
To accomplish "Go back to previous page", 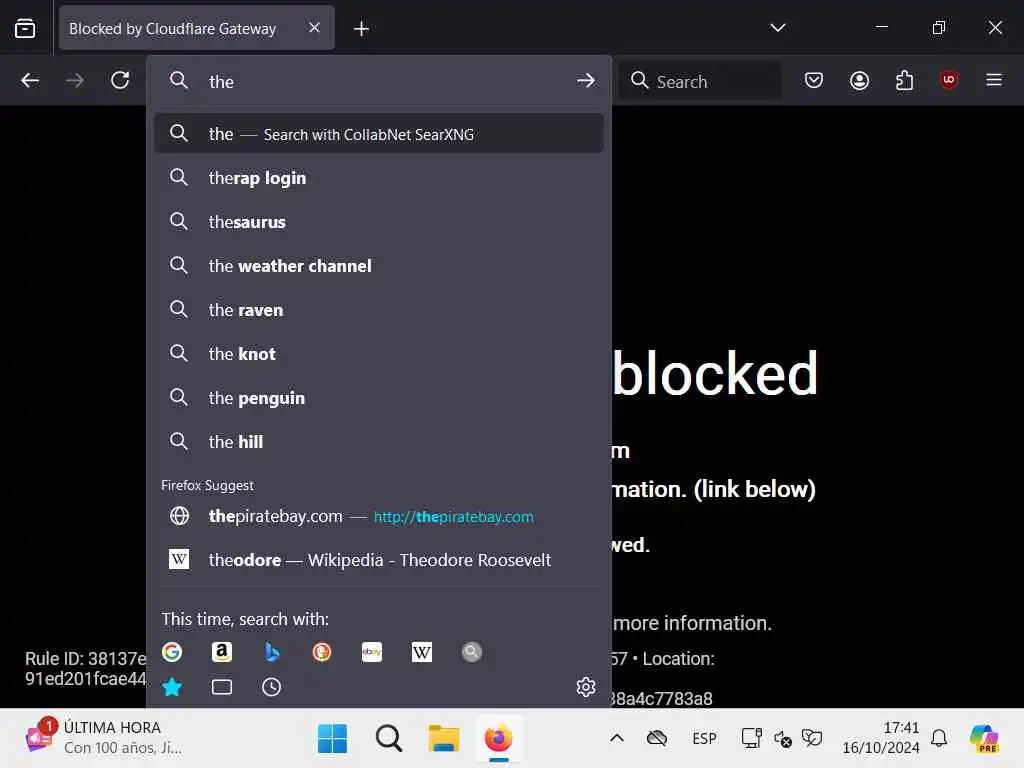I will click(30, 80).
